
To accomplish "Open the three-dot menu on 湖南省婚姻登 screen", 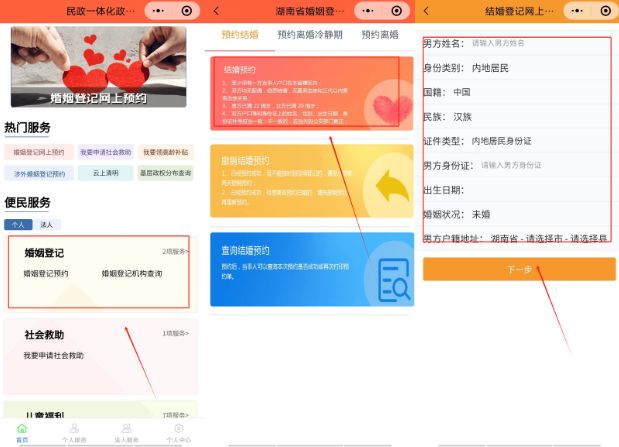I will click(x=368, y=11).
